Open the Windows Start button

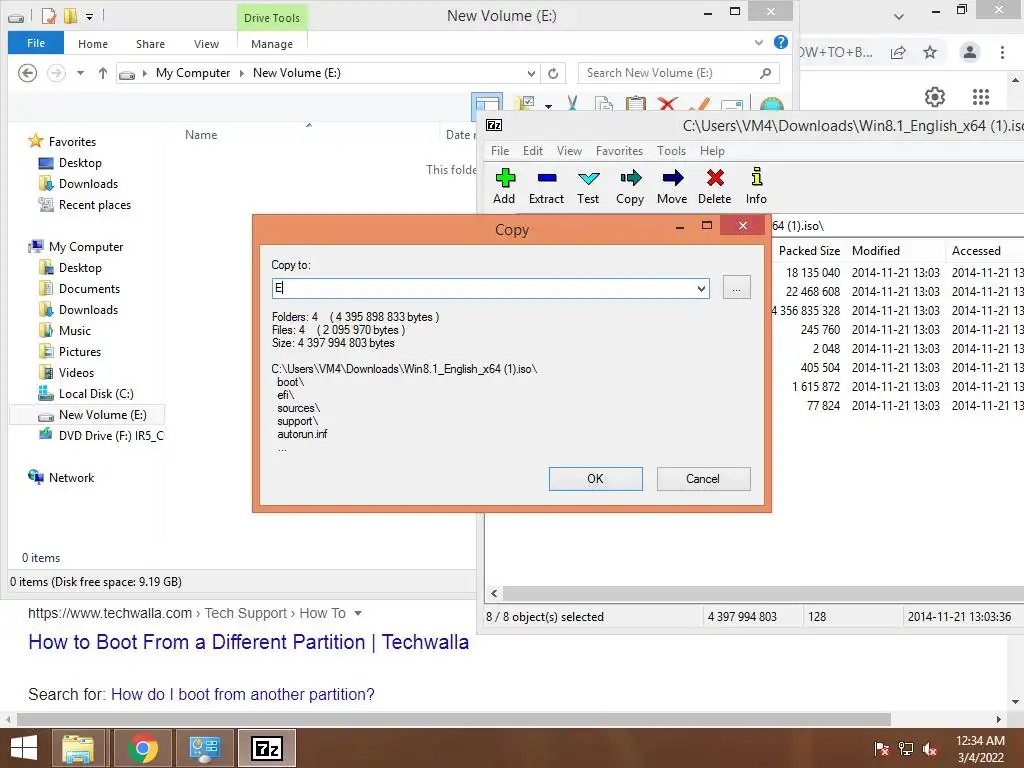click(24, 748)
